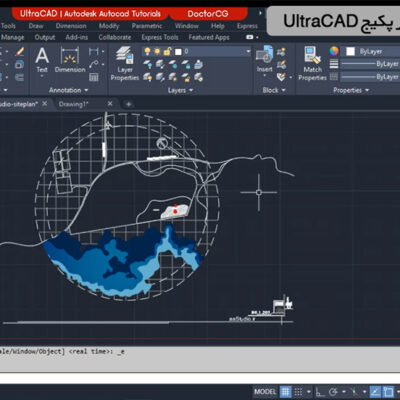The width and height of the screenshot is (400, 400).
Task: Click the Layer Isolate icon in Layers panel
Action: click(x=160, y=64)
